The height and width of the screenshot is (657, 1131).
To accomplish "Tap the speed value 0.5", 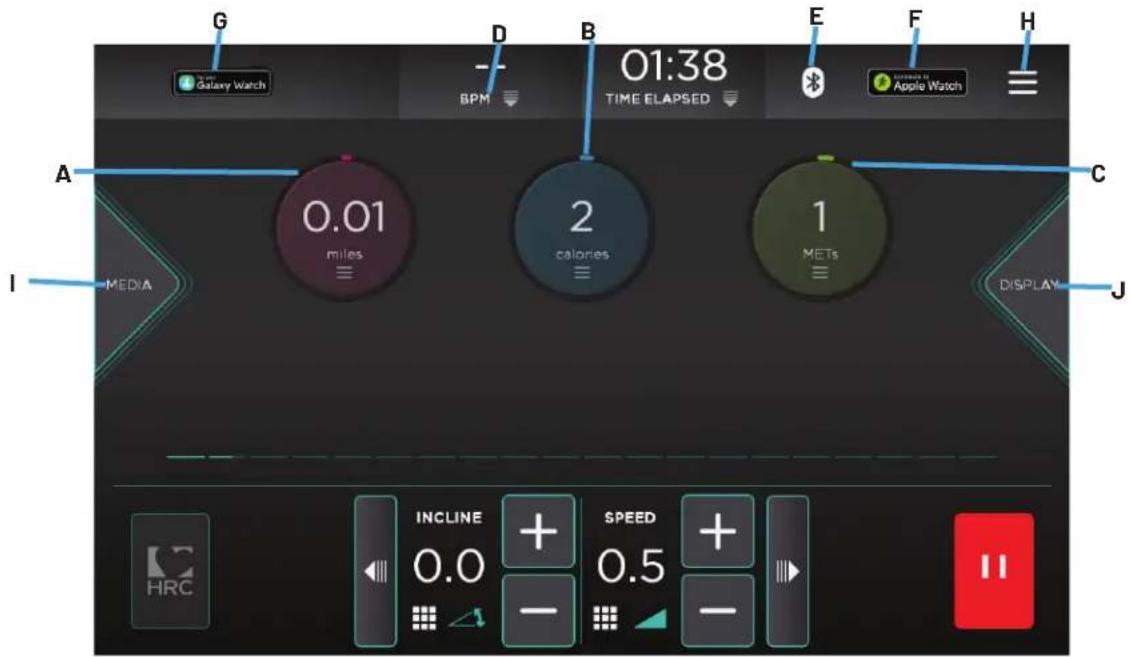I will coord(631,566).
